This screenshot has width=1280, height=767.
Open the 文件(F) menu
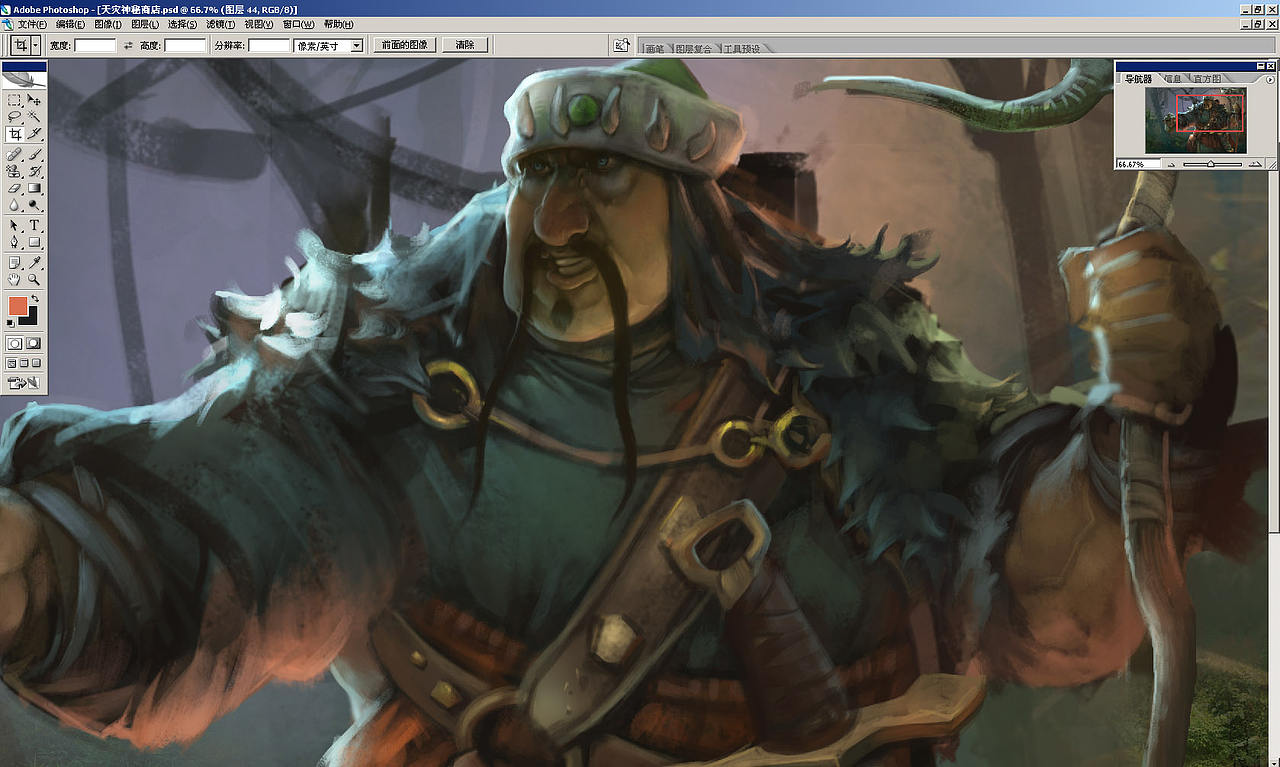[x=32, y=24]
